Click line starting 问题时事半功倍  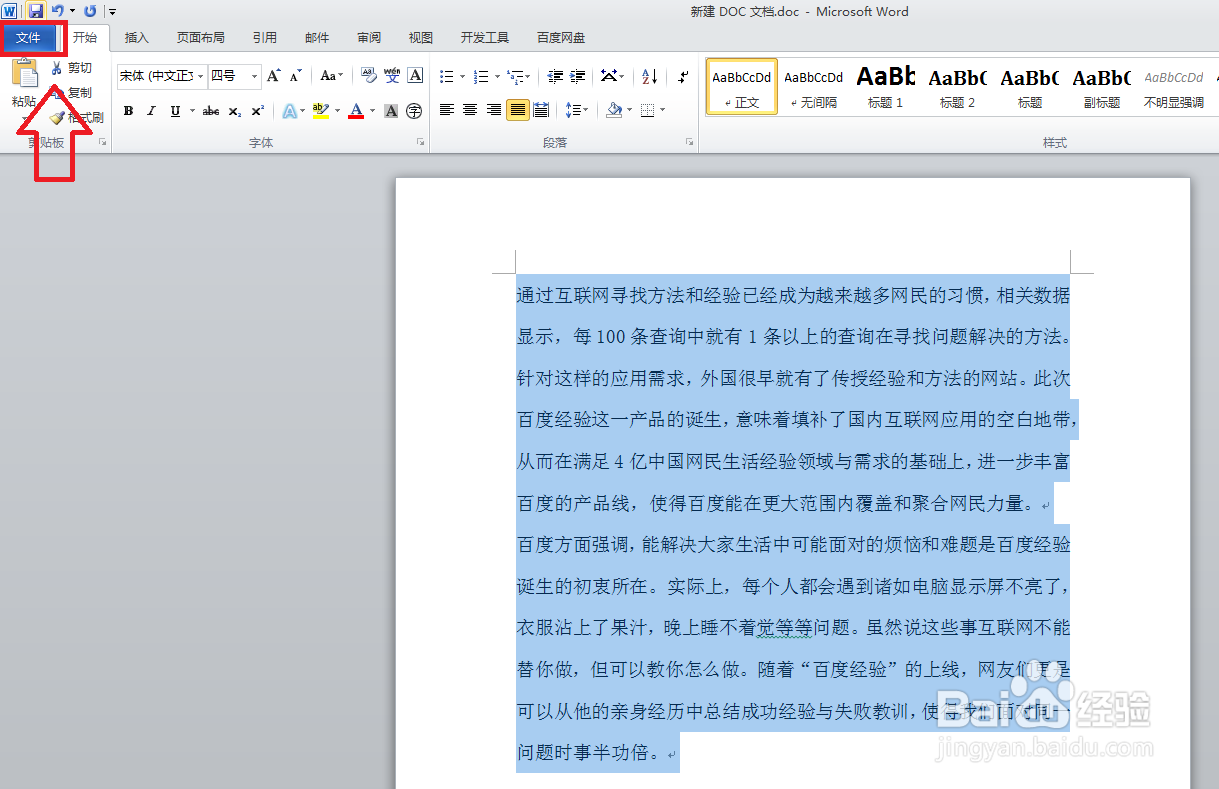click(x=598, y=752)
